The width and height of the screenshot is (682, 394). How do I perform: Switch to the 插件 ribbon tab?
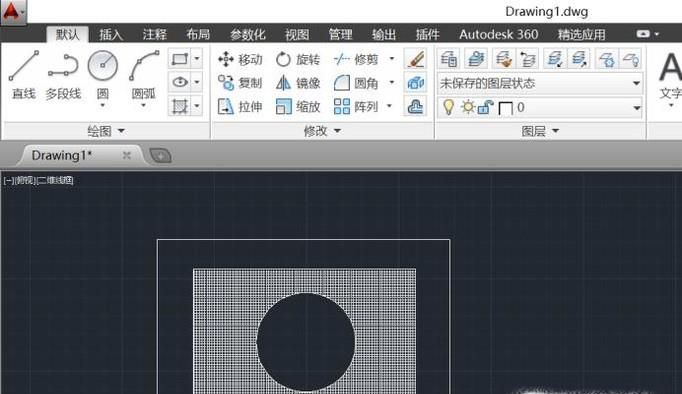(427, 34)
